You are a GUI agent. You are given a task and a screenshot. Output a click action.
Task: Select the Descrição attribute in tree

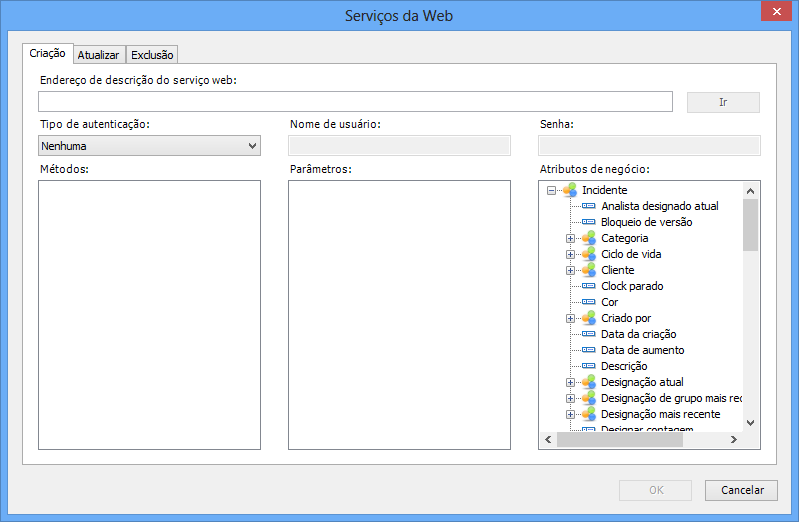[x=624, y=366]
